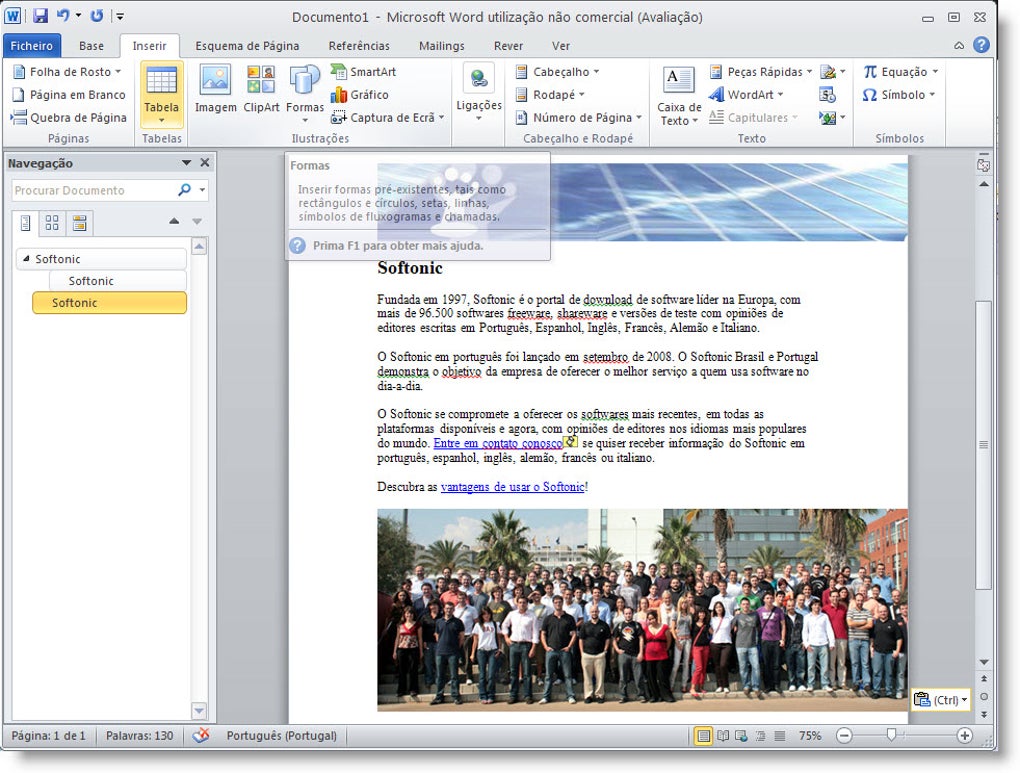Open the ClipArt gallery
This screenshot has width=1020, height=773.
[x=261, y=90]
